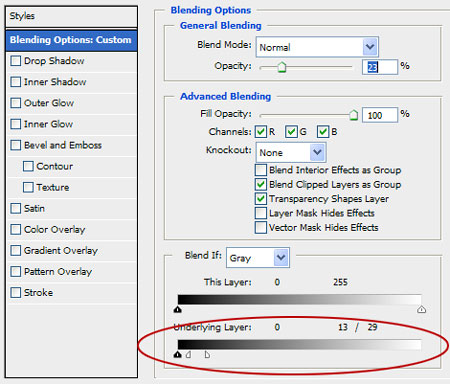Select Blending Options: Custom entry
450x384 pixels.
[71, 40]
